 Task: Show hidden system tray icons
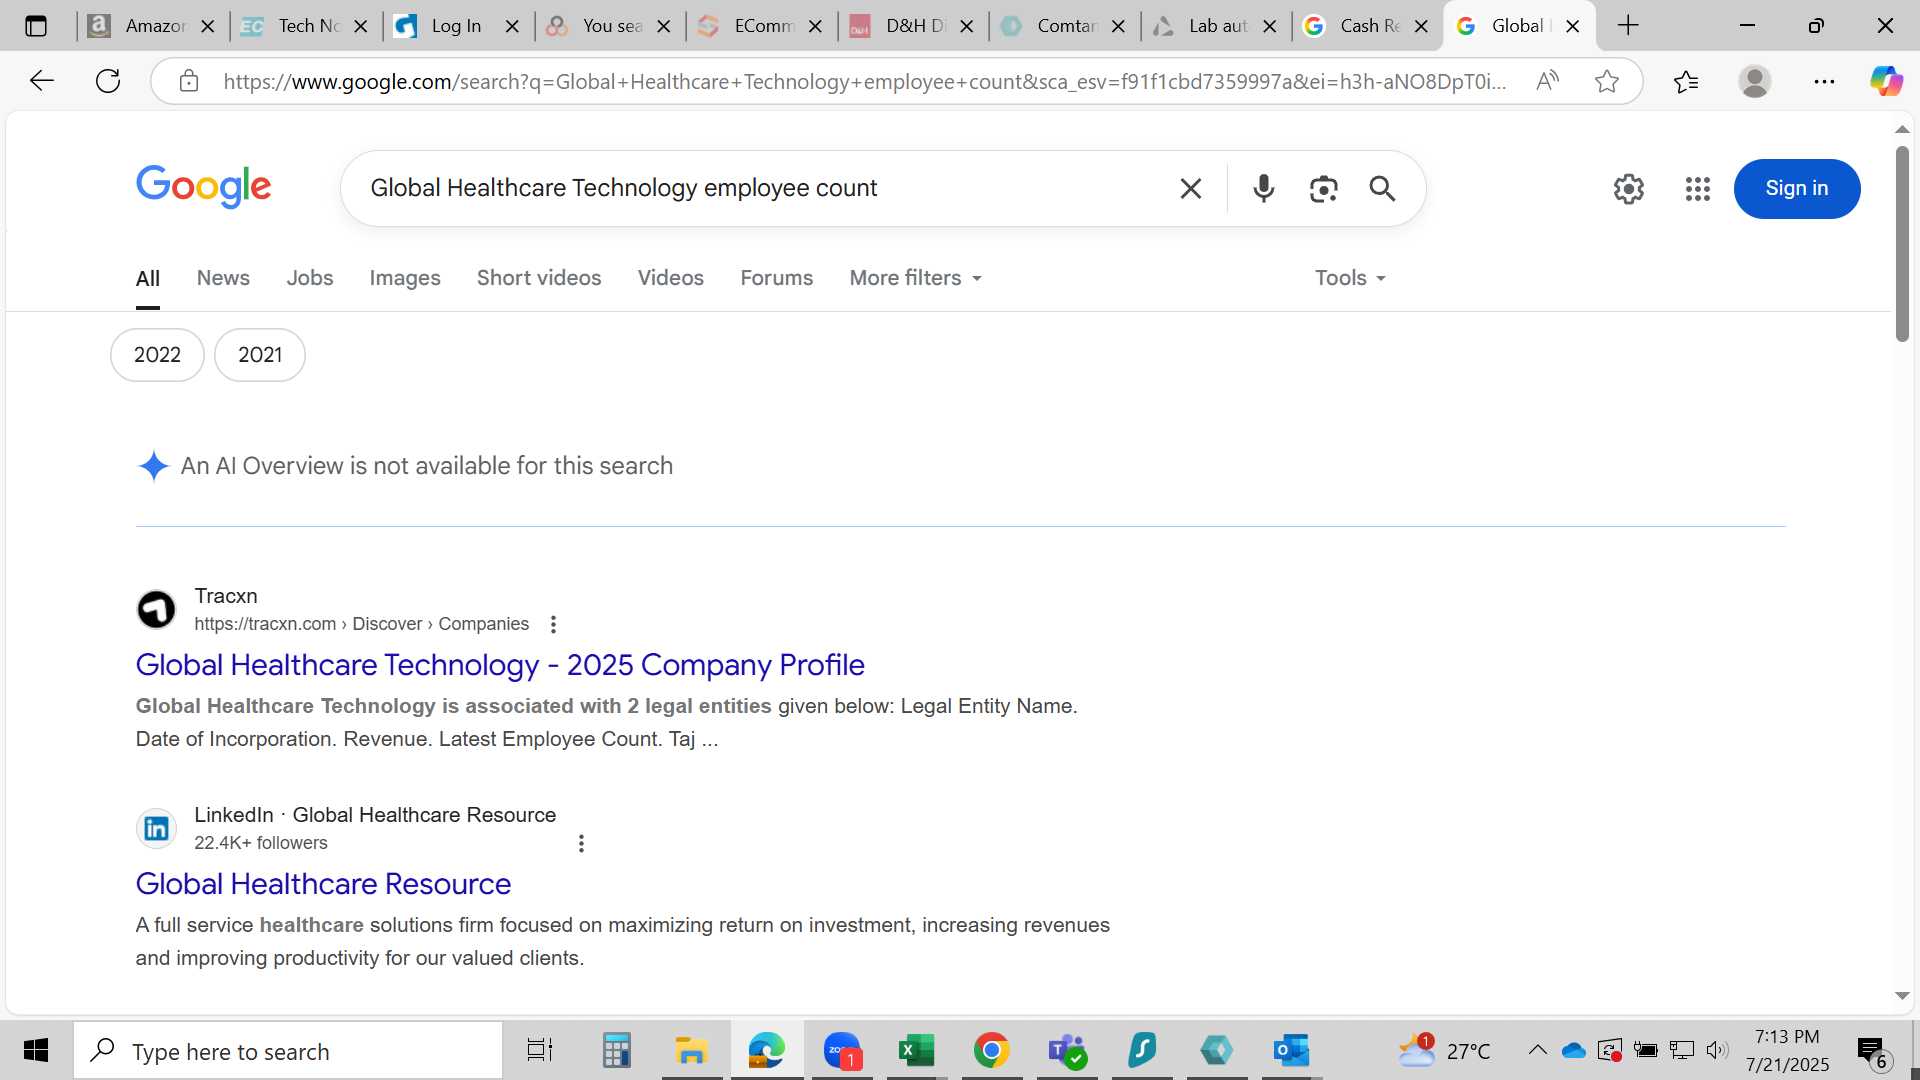pos(1537,1050)
